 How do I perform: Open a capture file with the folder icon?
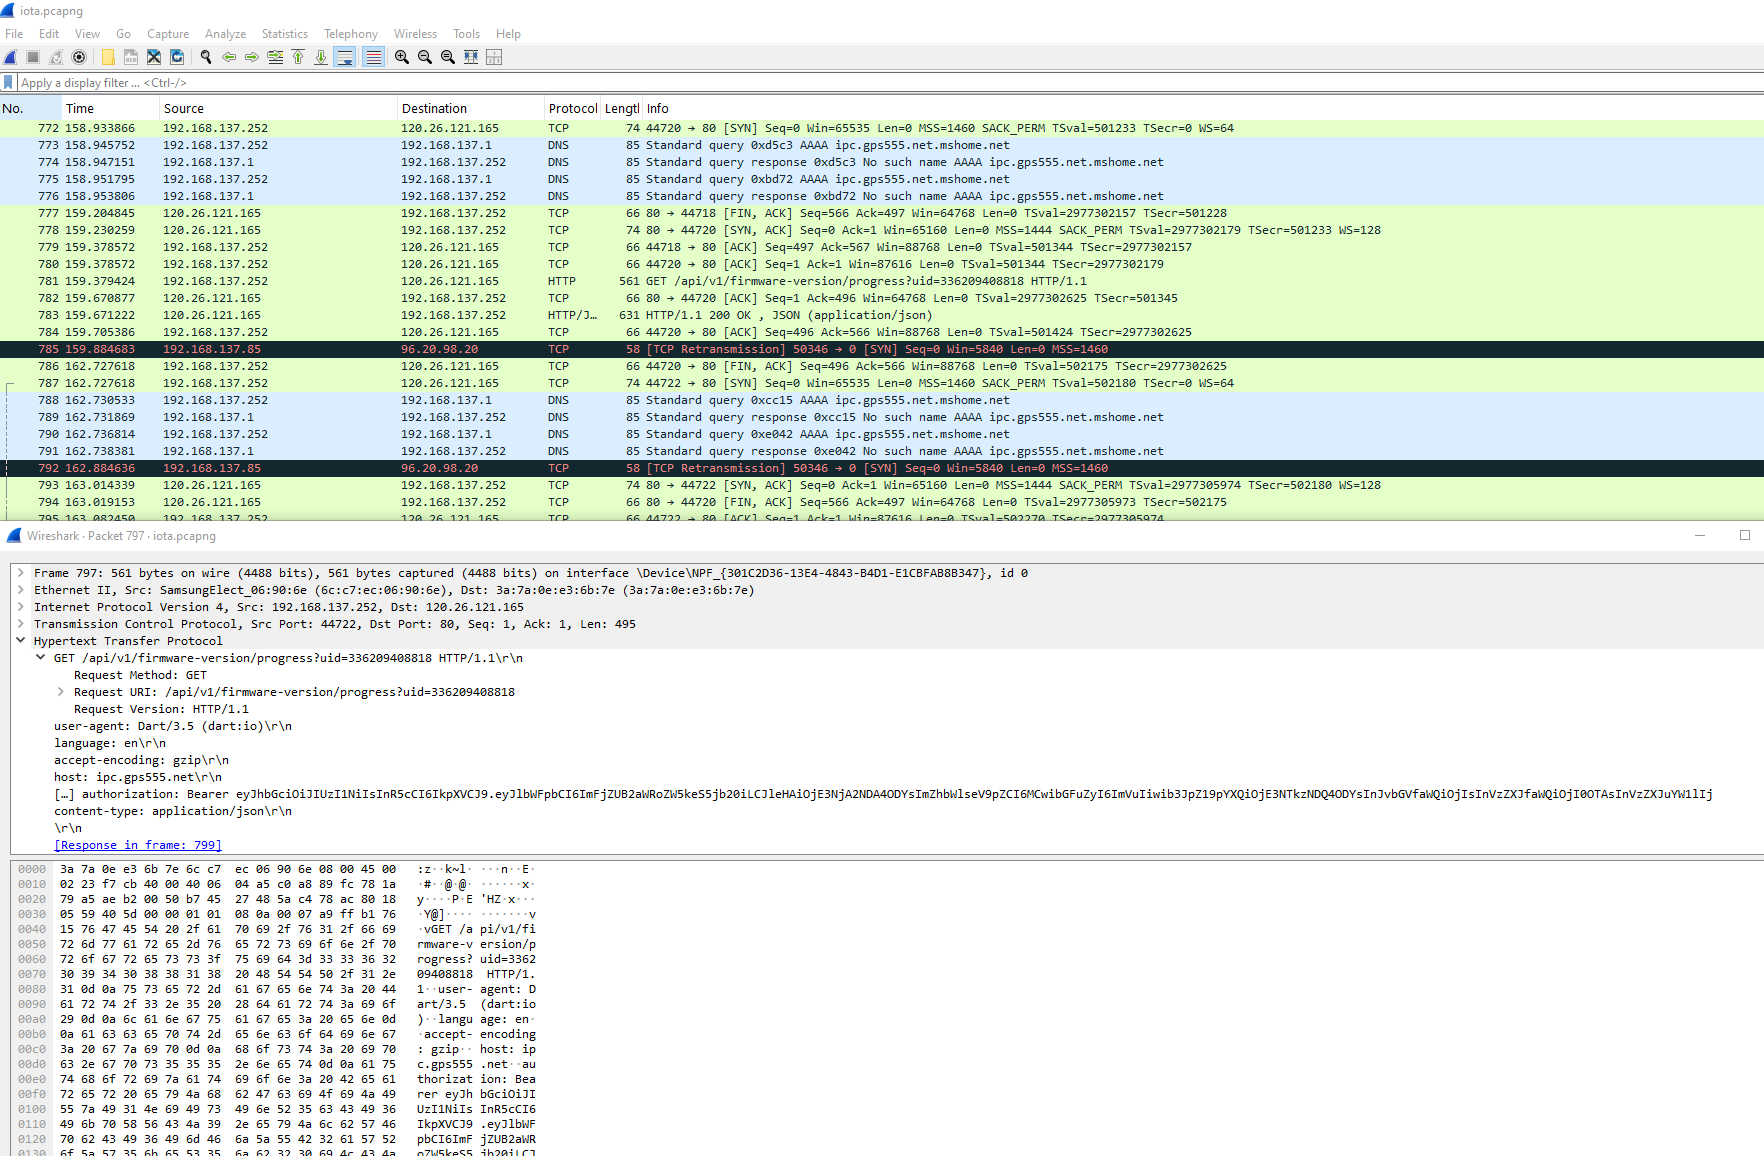(108, 57)
